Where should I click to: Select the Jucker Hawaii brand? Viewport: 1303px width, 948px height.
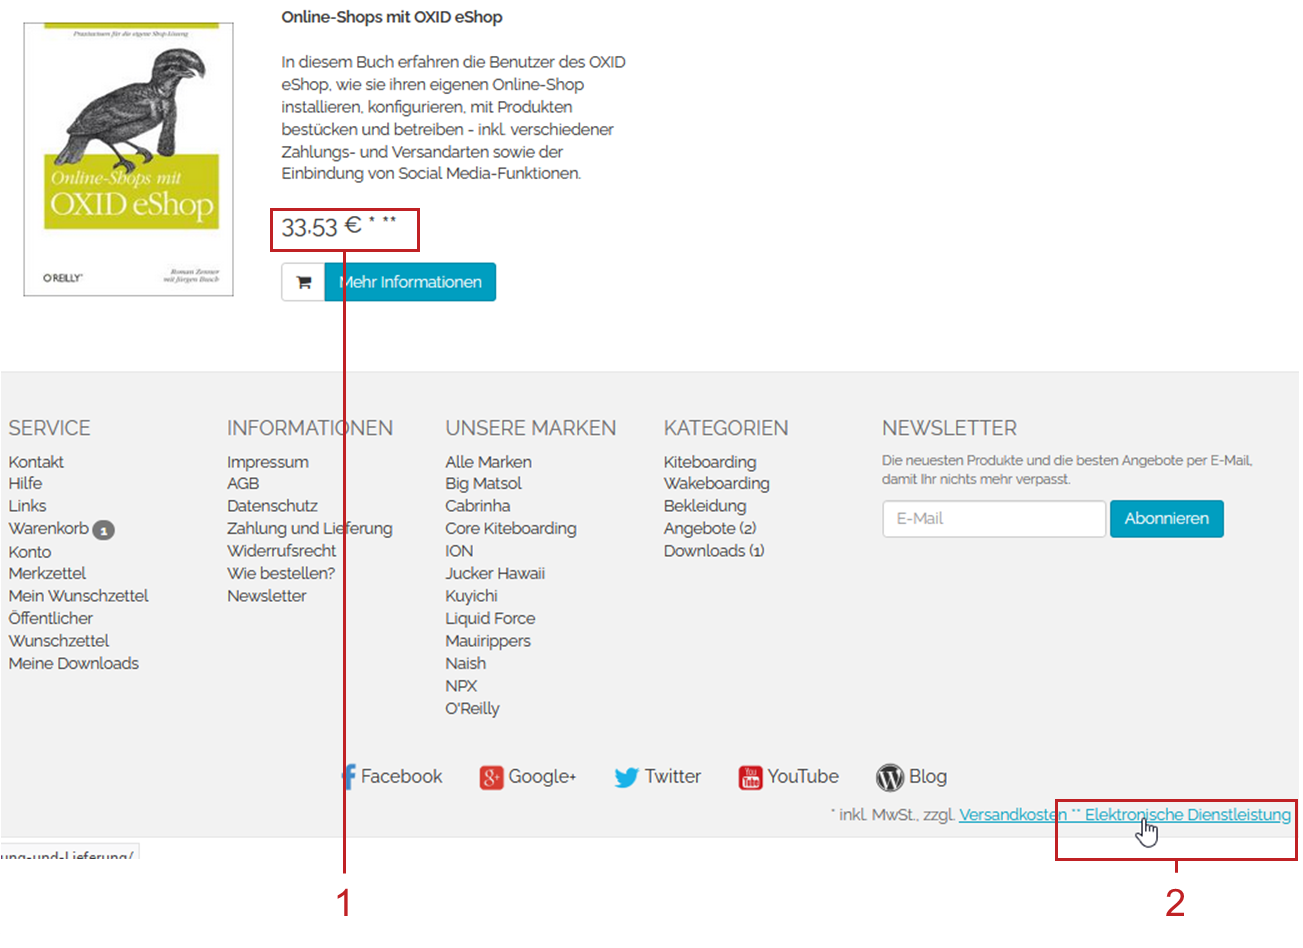coord(495,574)
